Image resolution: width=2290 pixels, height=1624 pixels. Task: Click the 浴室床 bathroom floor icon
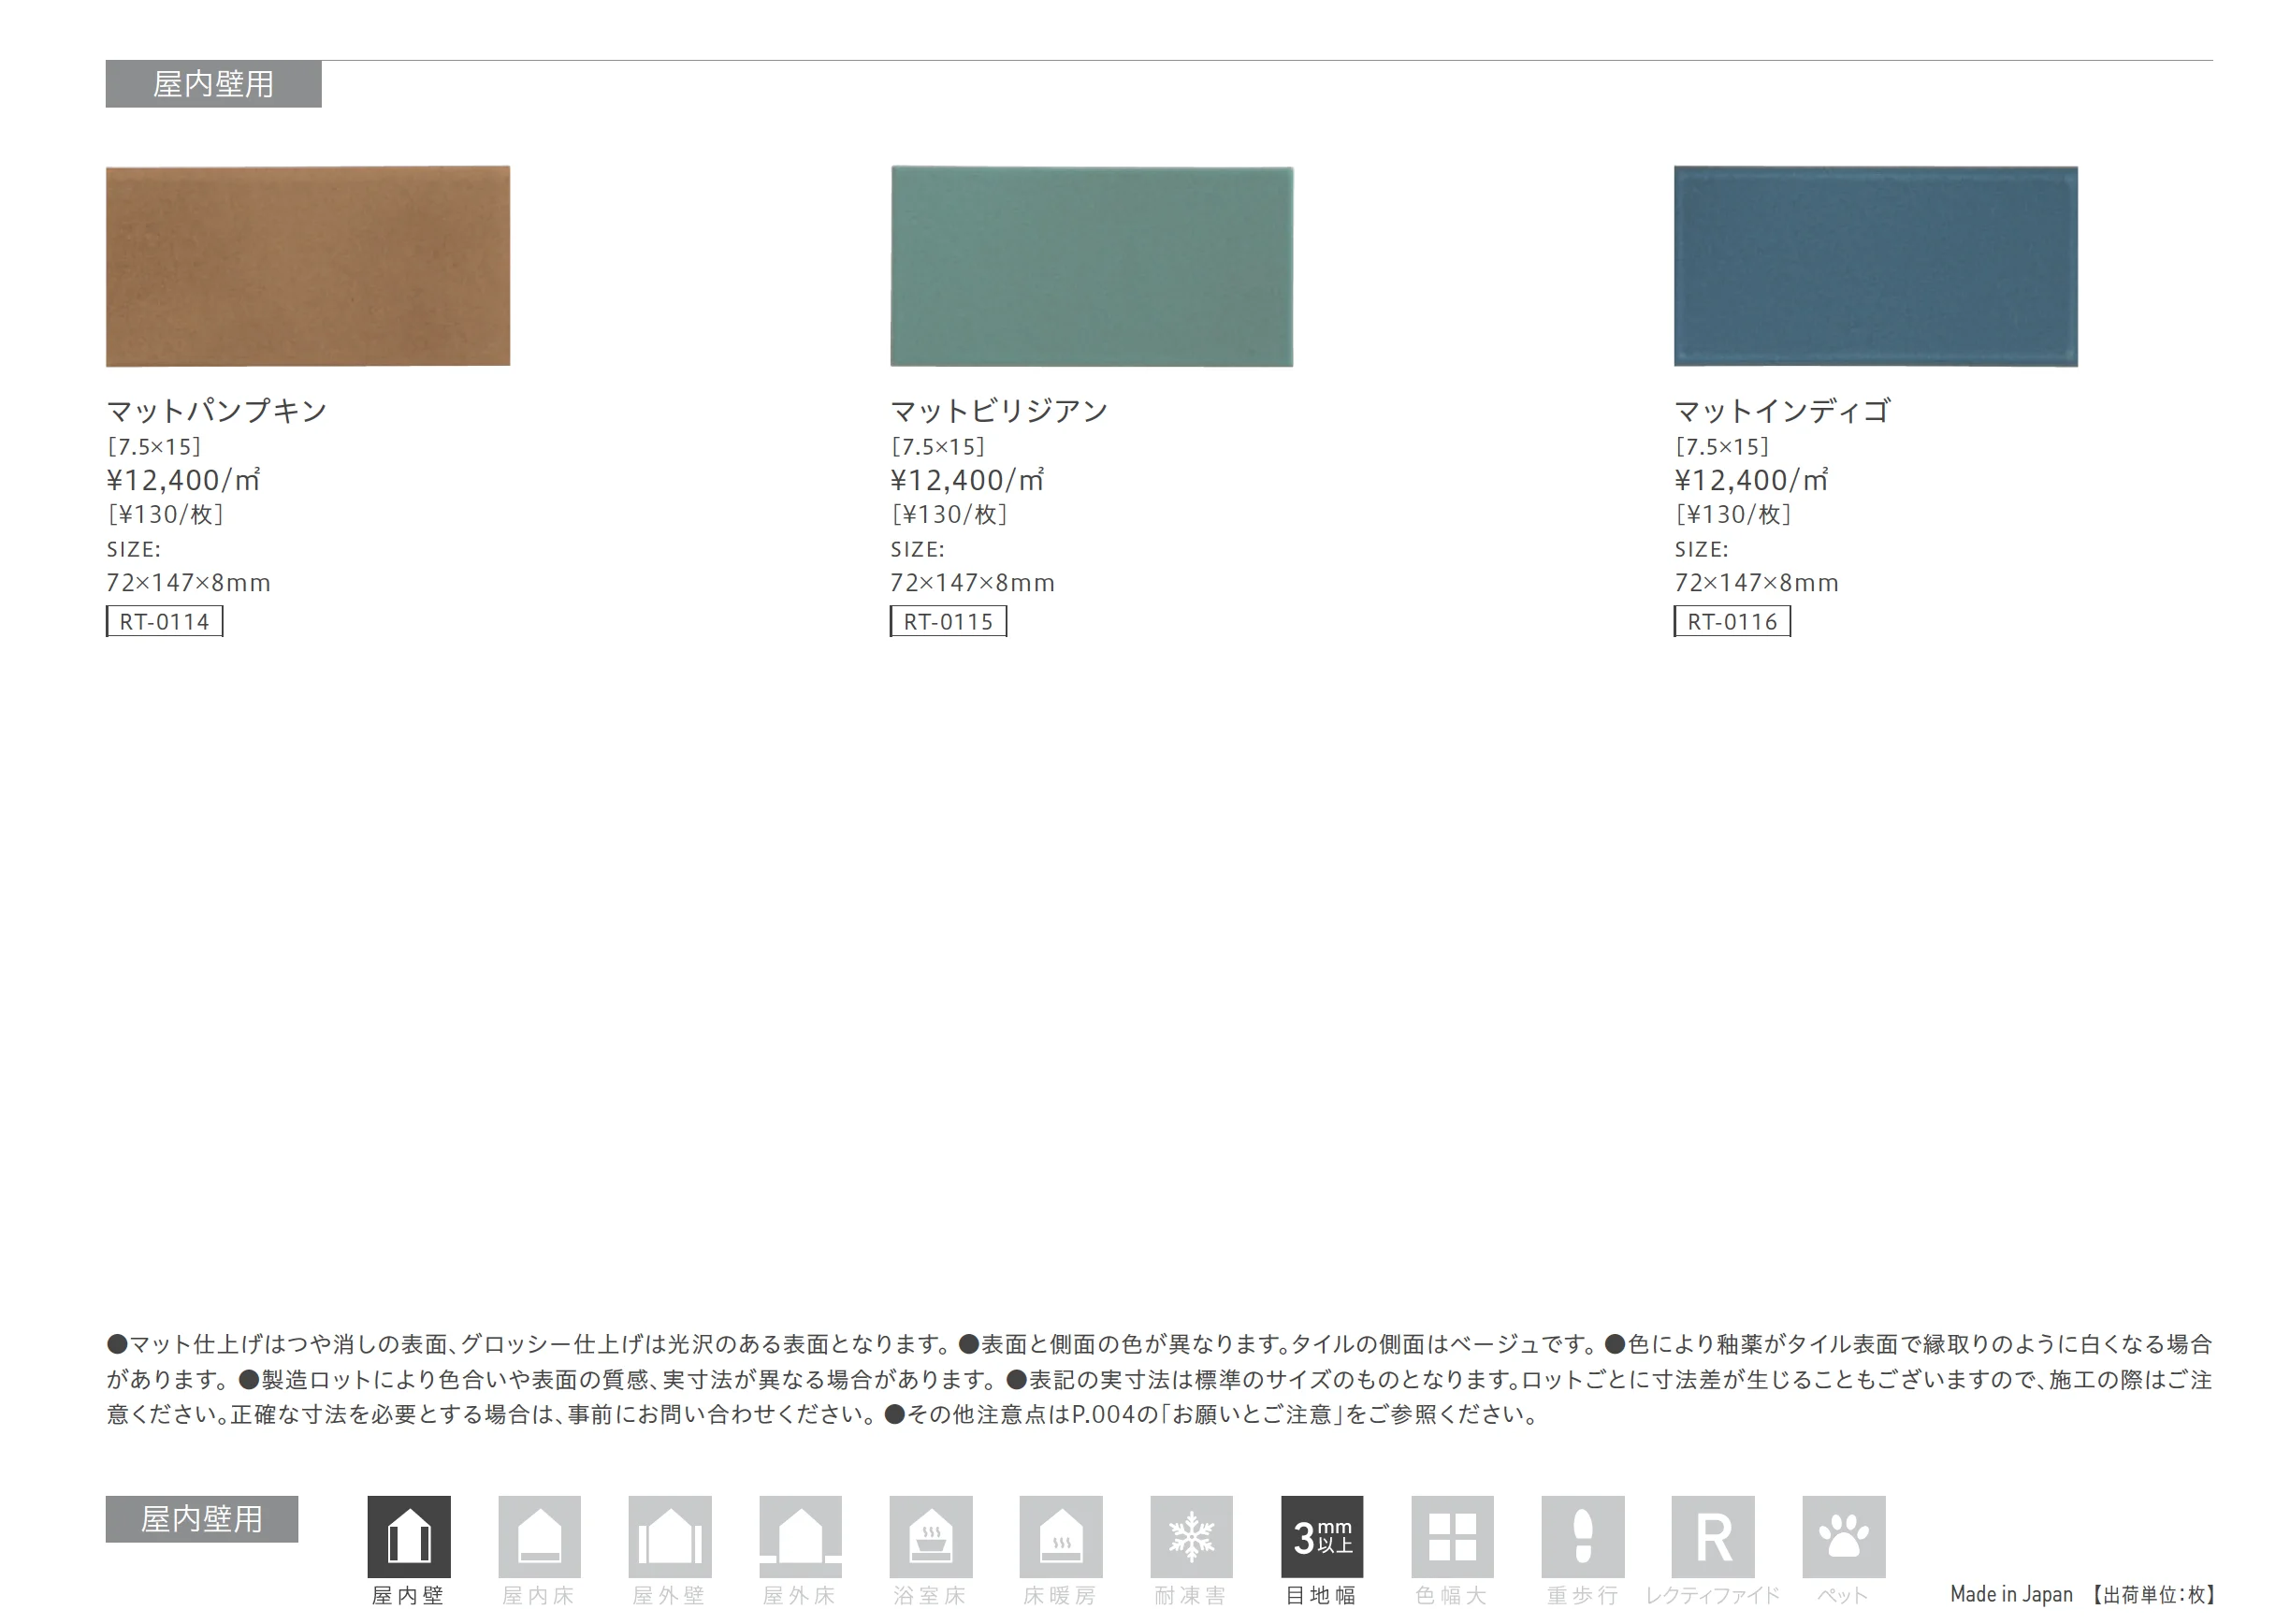click(x=931, y=1536)
